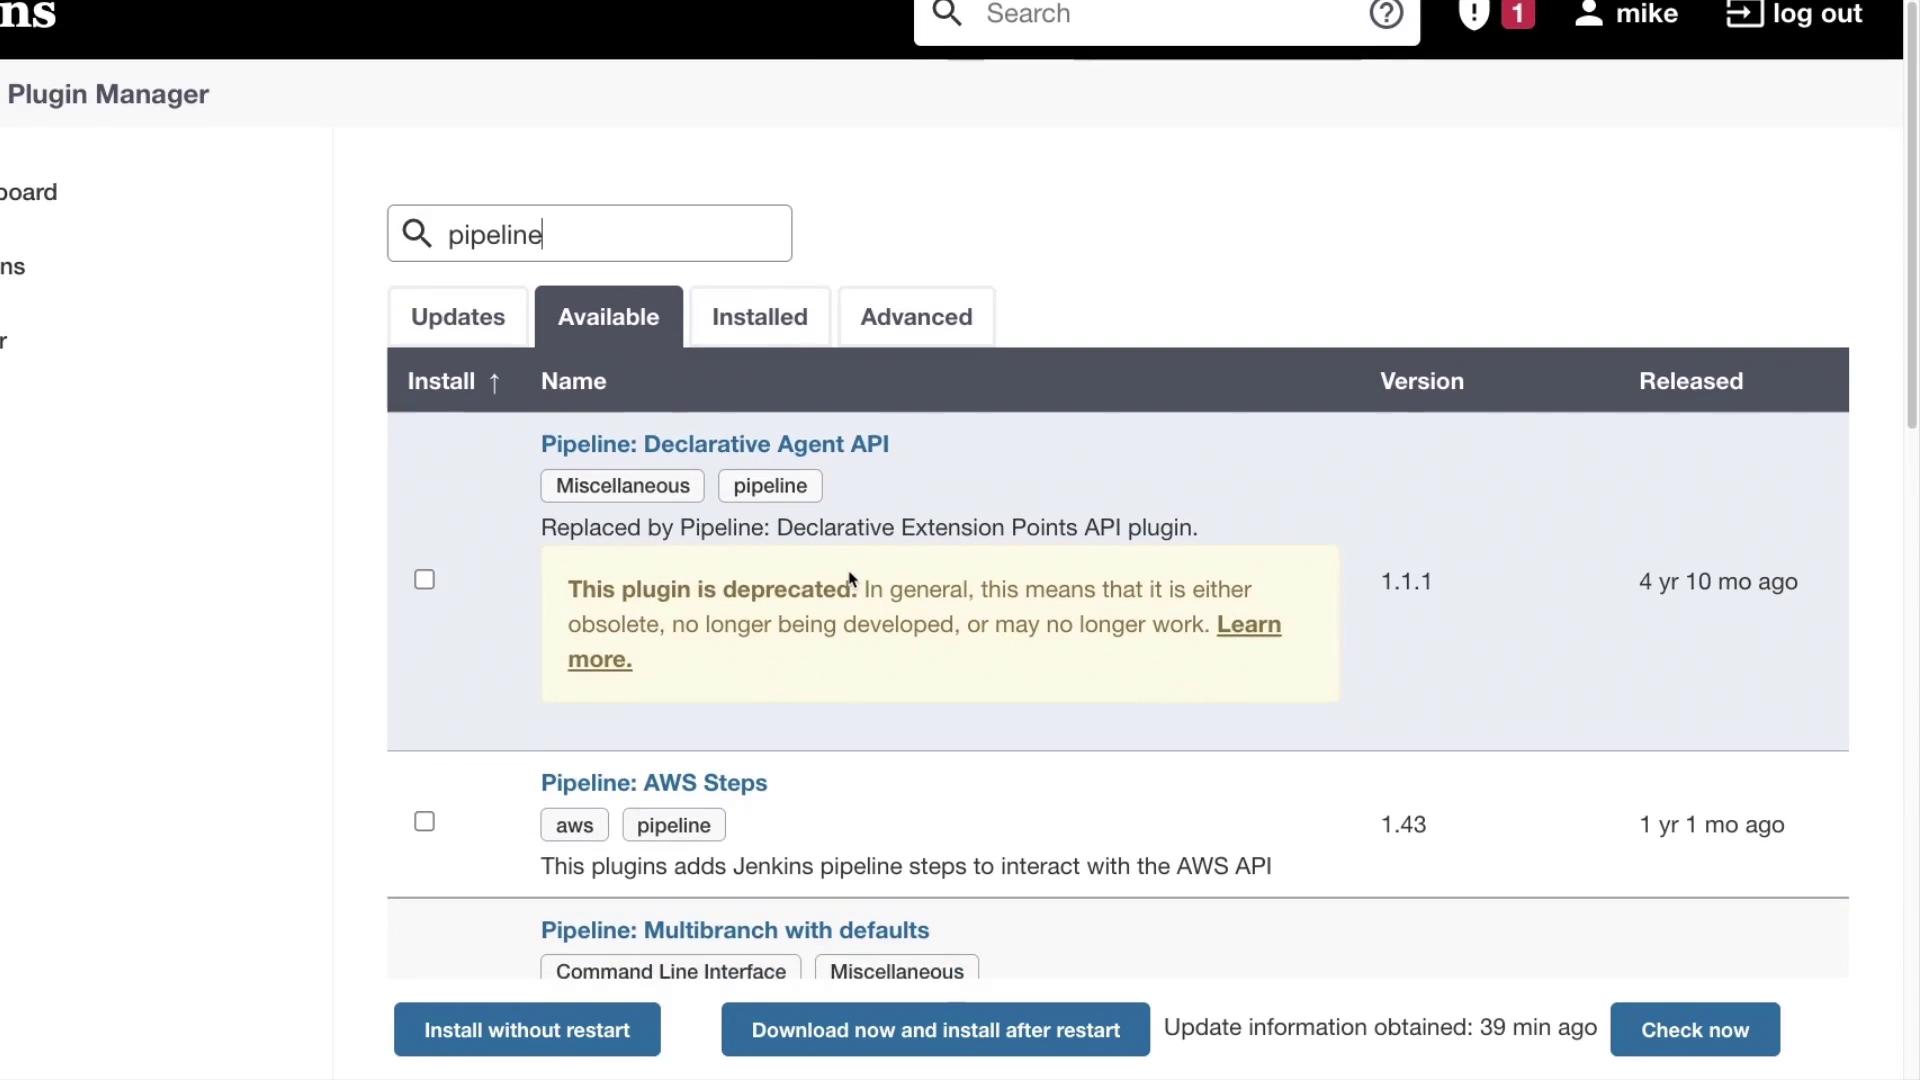This screenshot has height=1080, width=1920.
Task: Select the Pipeline: AWS Steps checkbox
Action: coord(424,822)
